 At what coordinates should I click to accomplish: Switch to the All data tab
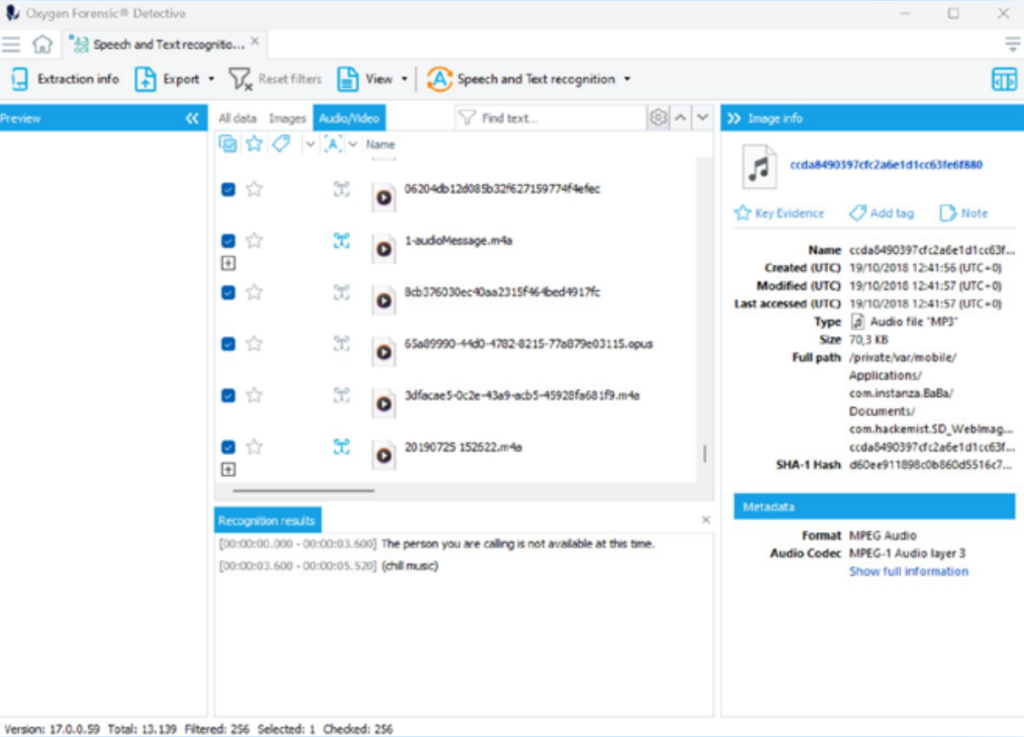(x=237, y=118)
